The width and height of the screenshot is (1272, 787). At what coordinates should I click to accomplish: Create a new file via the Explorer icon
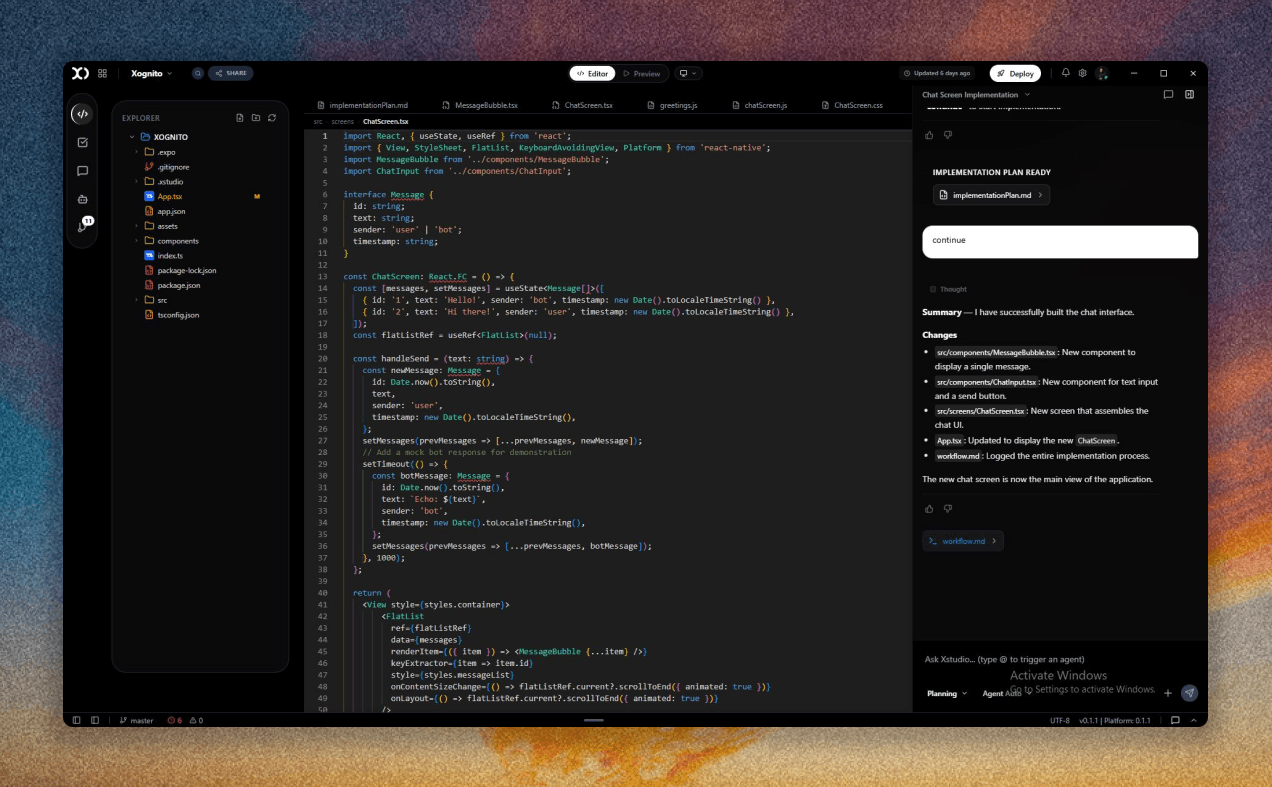click(x=240, y=117)
